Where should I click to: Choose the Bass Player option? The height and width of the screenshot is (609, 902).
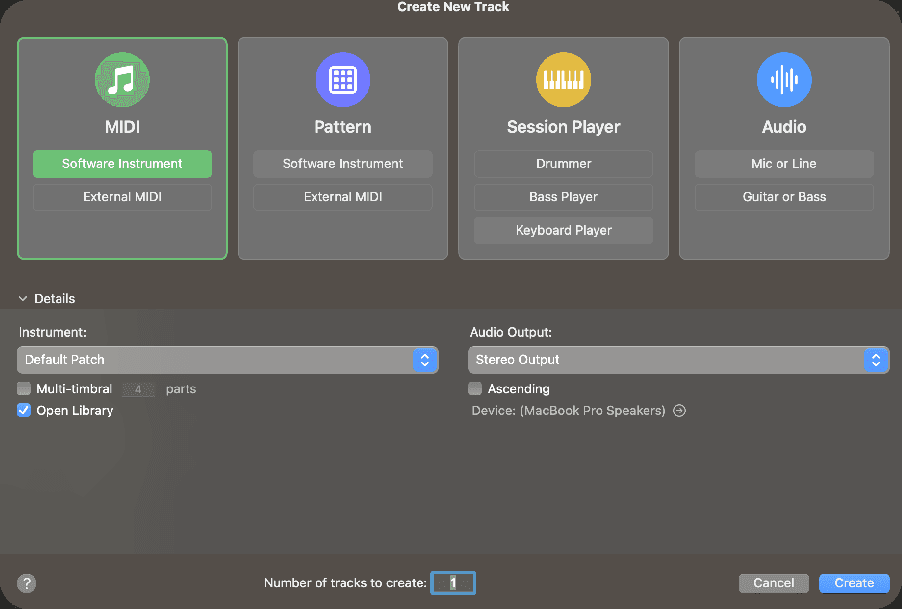[563, 197]
